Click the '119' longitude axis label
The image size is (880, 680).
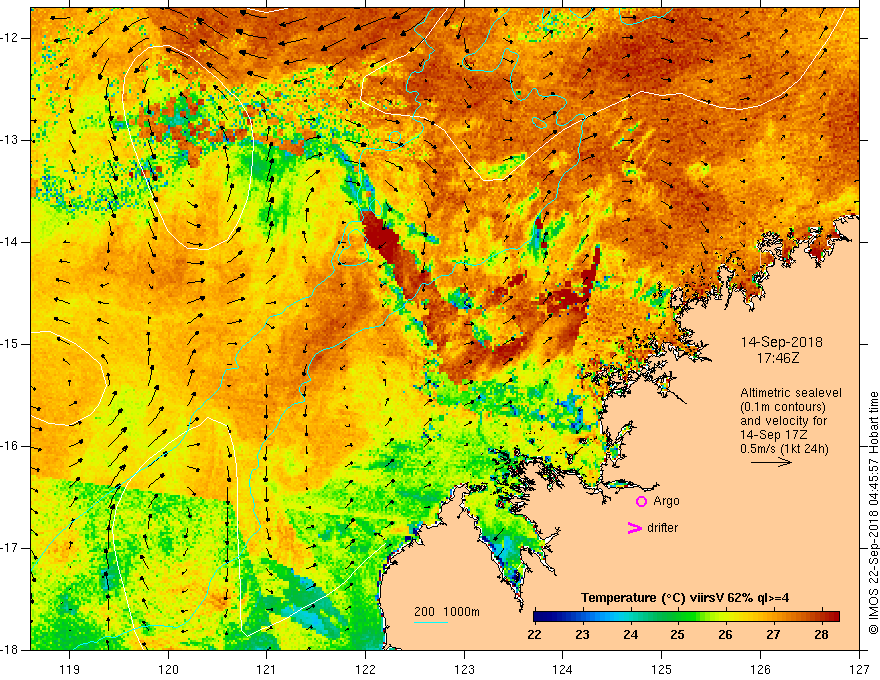(69, 669)
